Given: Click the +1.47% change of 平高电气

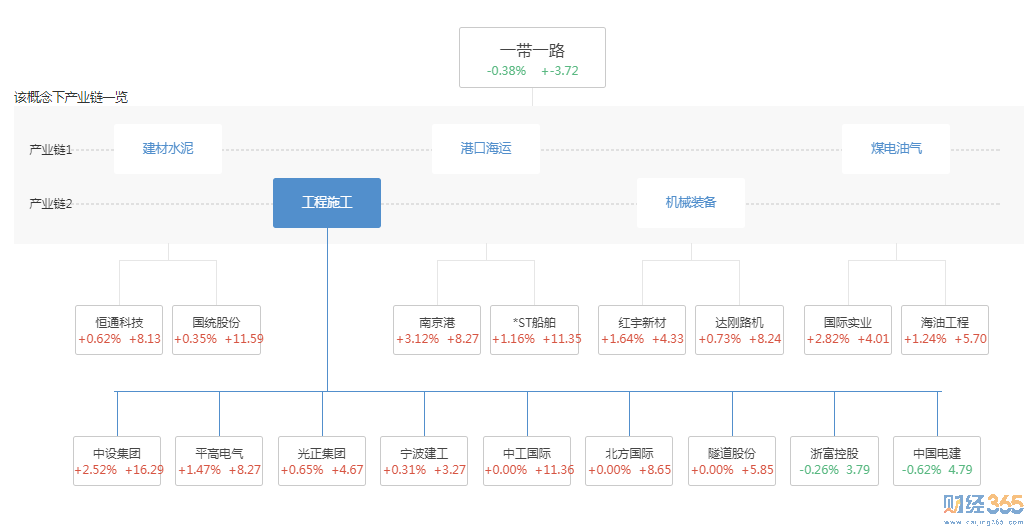Looking at the screenshot, I should [x=199, y=470].
